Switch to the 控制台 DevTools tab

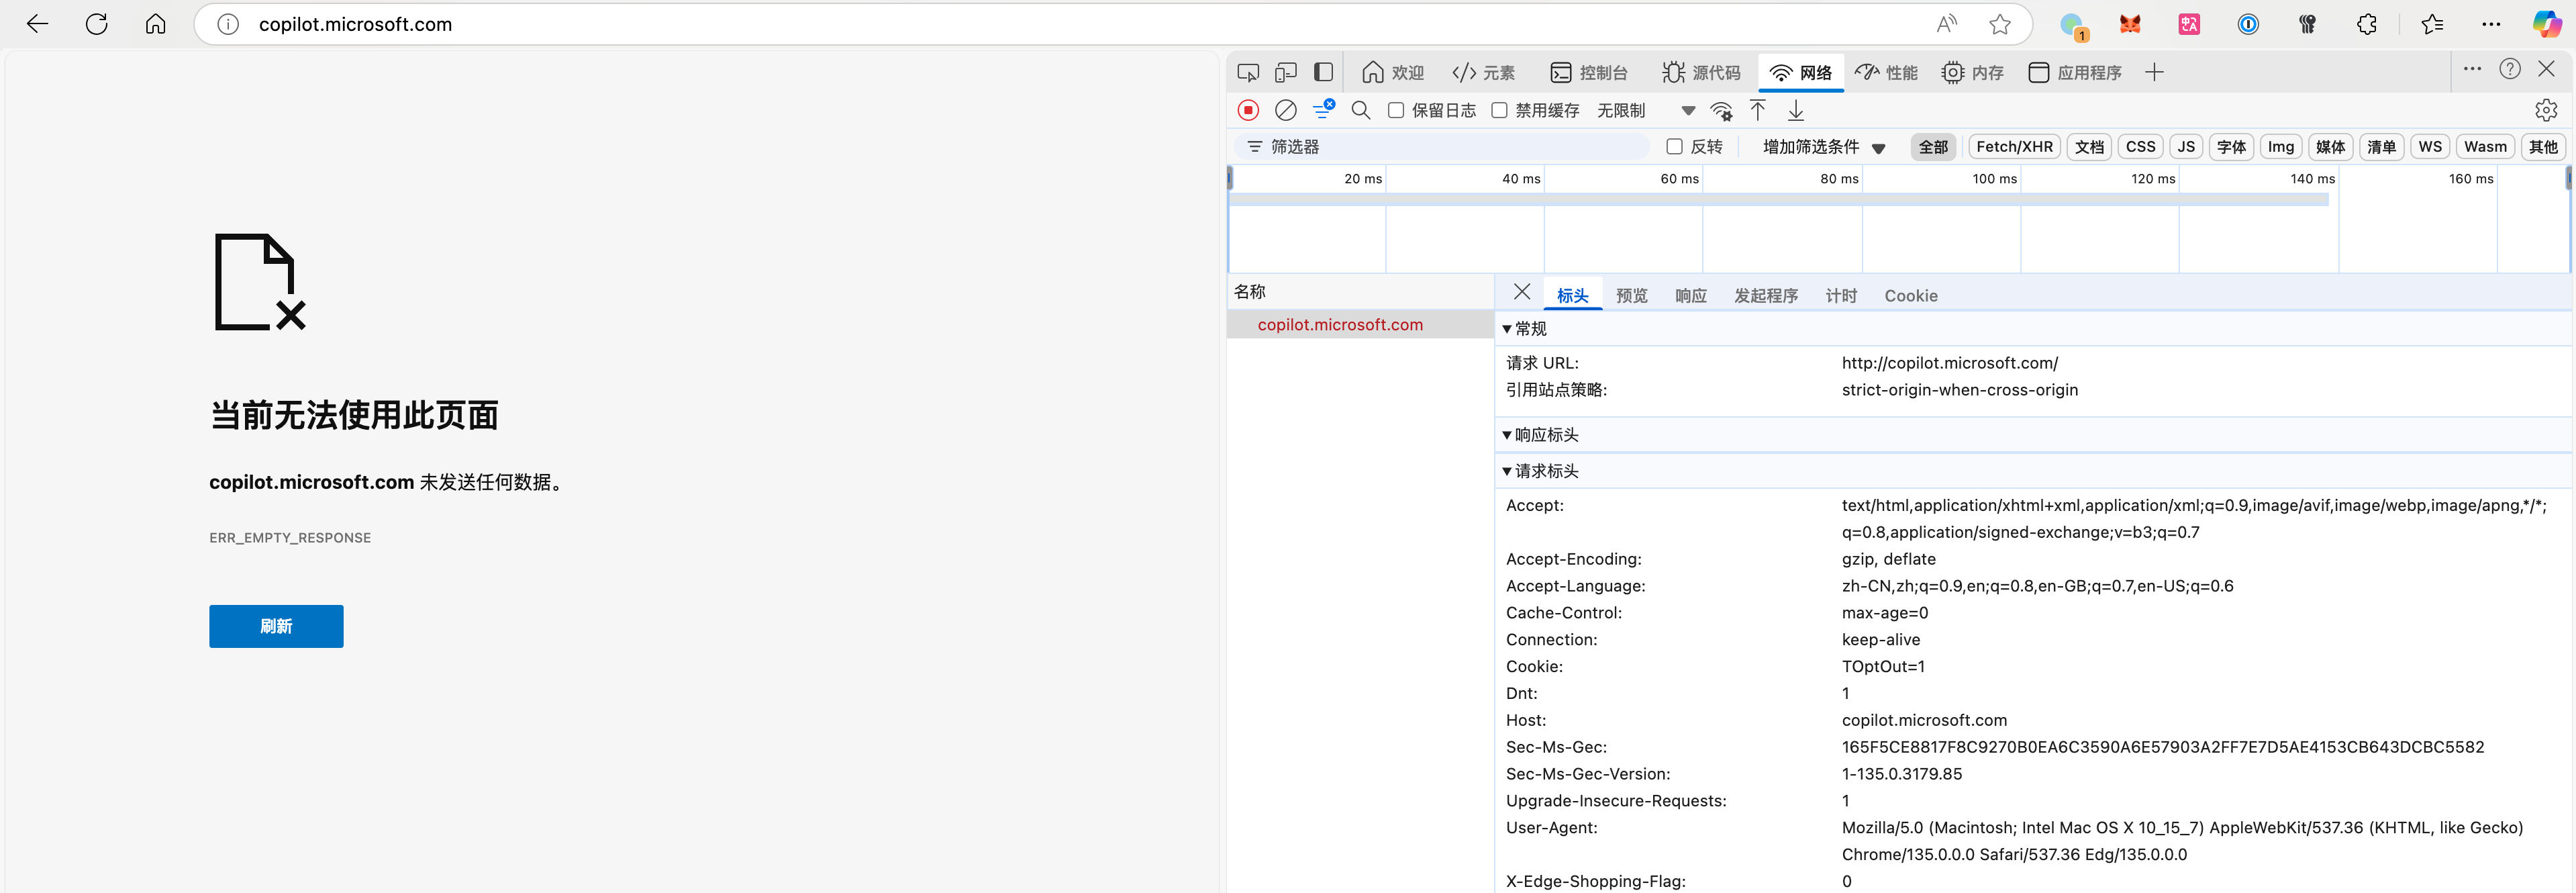coord(1588,72)
